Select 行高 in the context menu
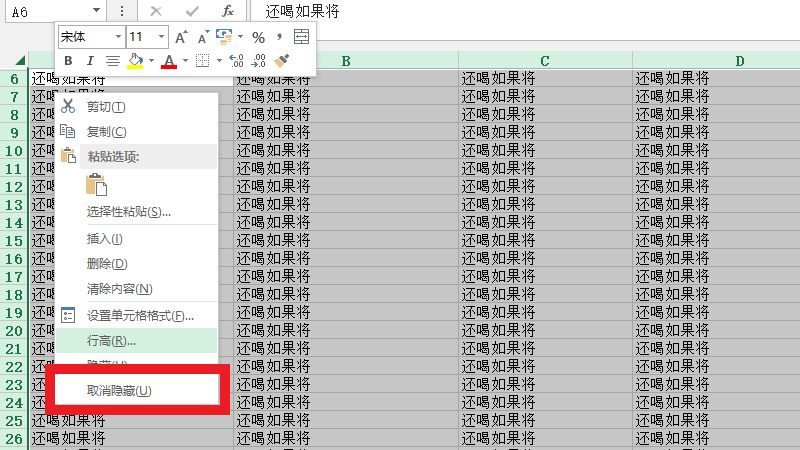The image size is (800, 450). click(x=111, y=341)
